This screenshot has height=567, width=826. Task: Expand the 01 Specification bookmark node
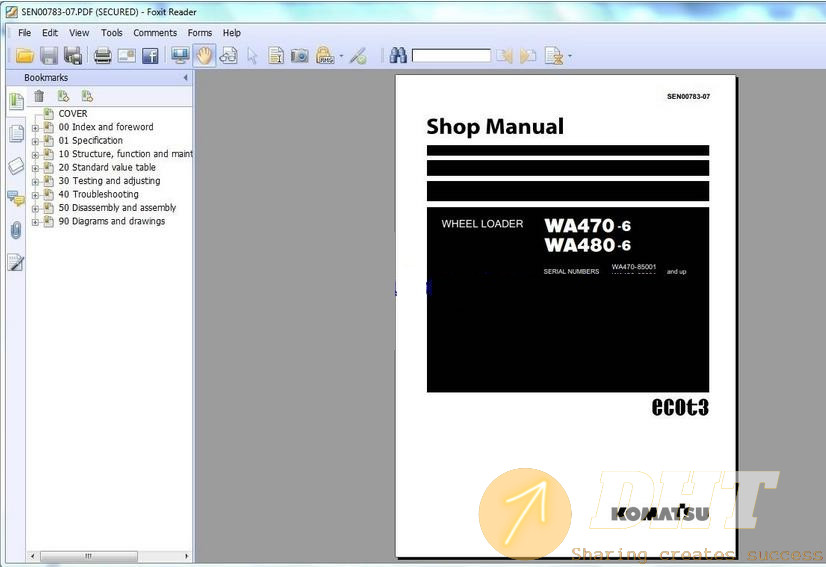click(x=35, y=141)
